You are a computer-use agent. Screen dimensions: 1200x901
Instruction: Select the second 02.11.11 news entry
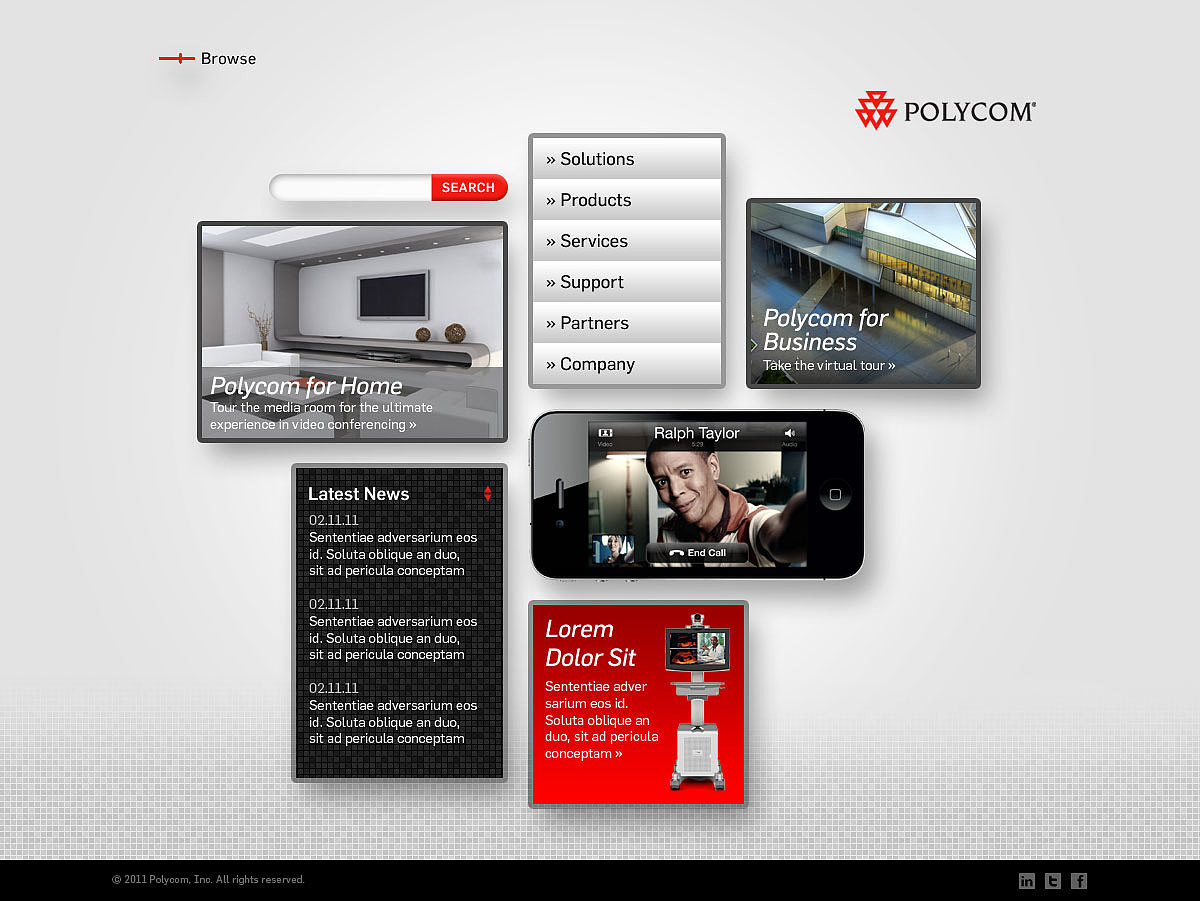393,630
